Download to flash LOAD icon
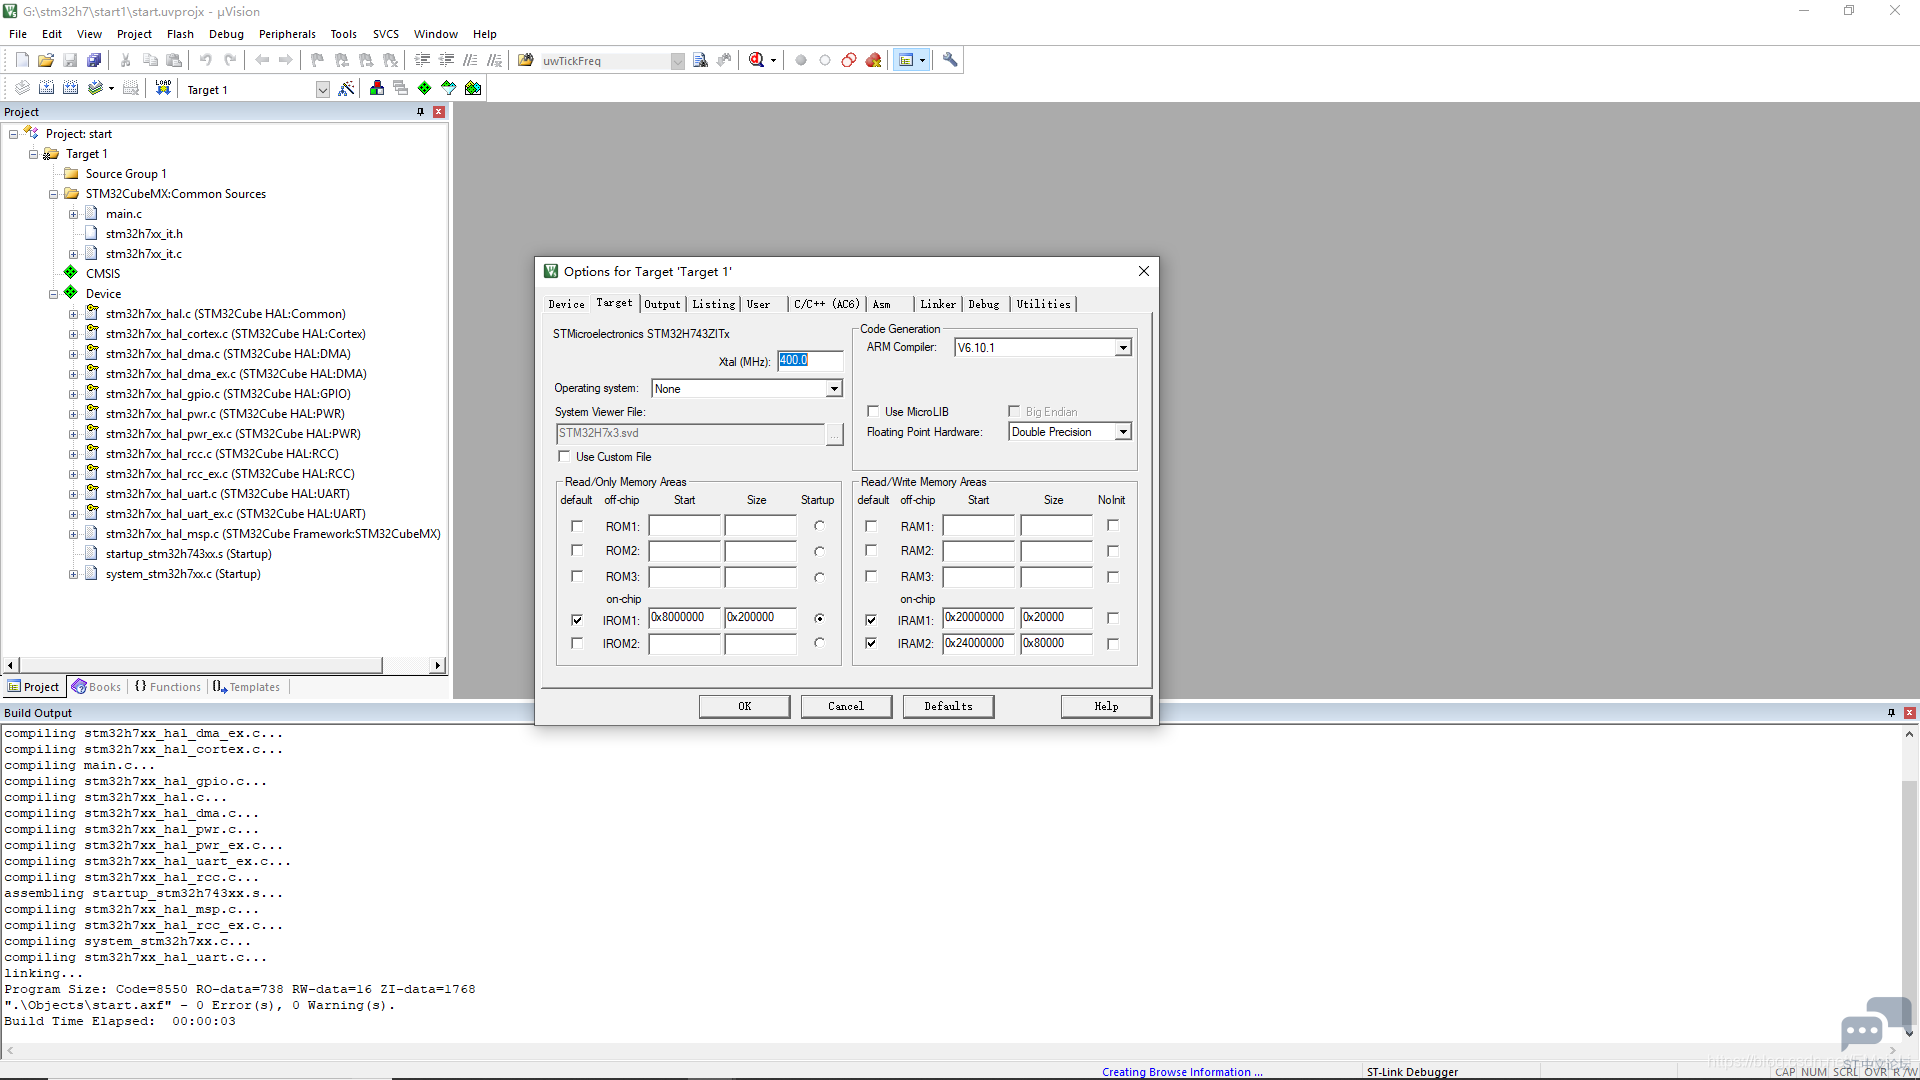 (163, 88)
